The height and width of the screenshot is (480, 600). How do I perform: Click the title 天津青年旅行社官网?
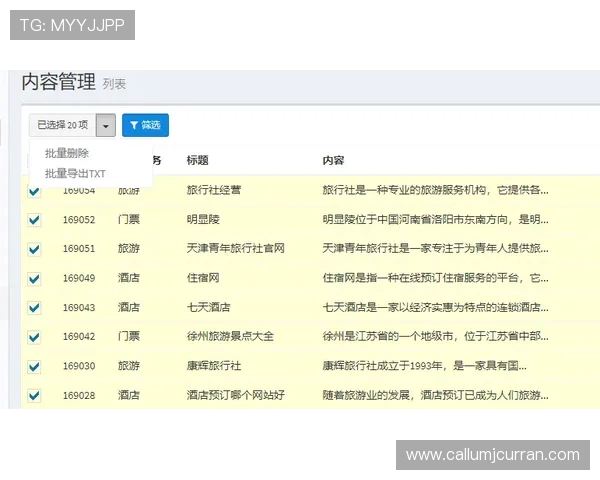[x=236, y=248]
